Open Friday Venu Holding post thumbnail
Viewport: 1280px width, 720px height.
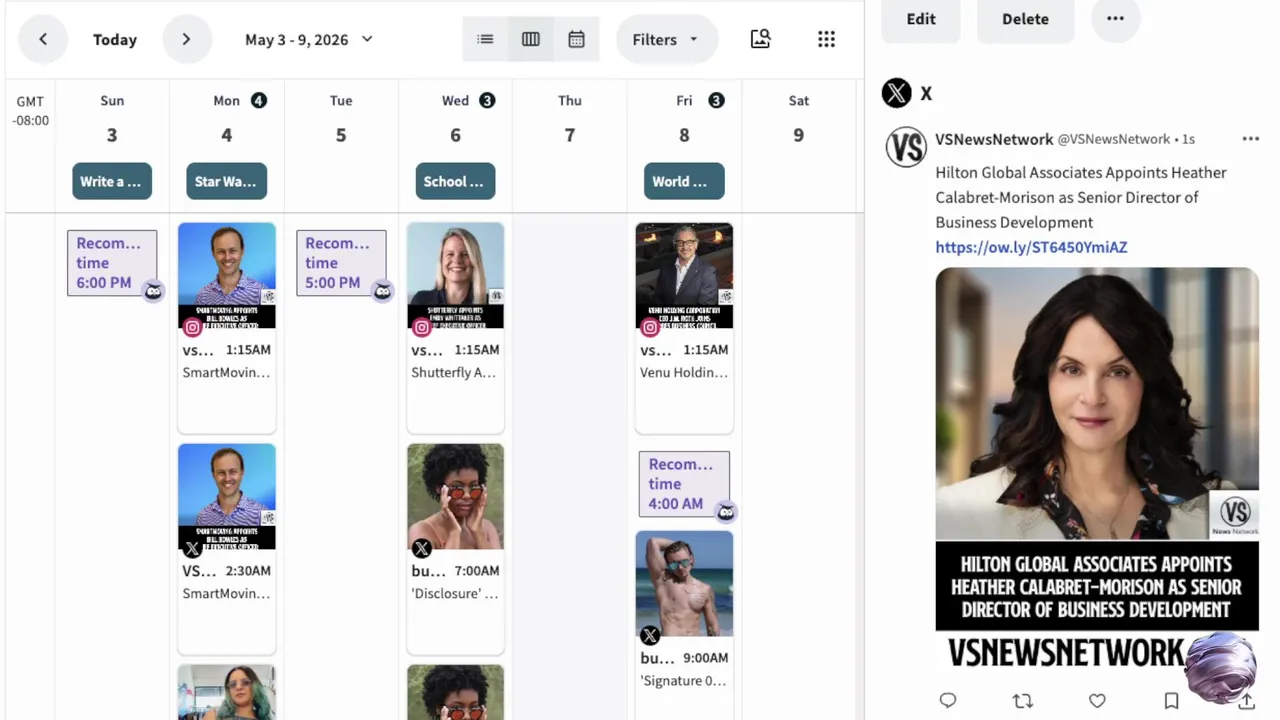[x=684, y=276]
